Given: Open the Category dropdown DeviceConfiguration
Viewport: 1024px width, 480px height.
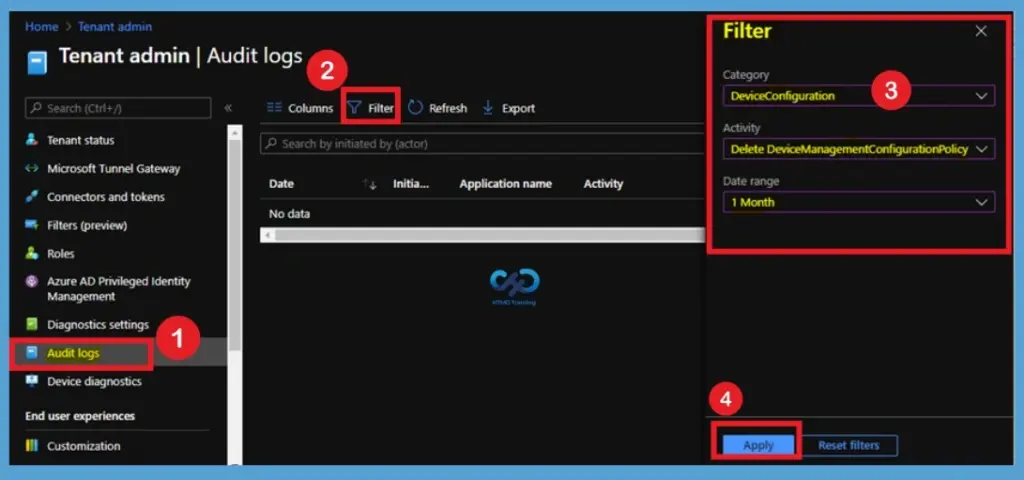Looking at the screenshot, I should pos(859,96).
